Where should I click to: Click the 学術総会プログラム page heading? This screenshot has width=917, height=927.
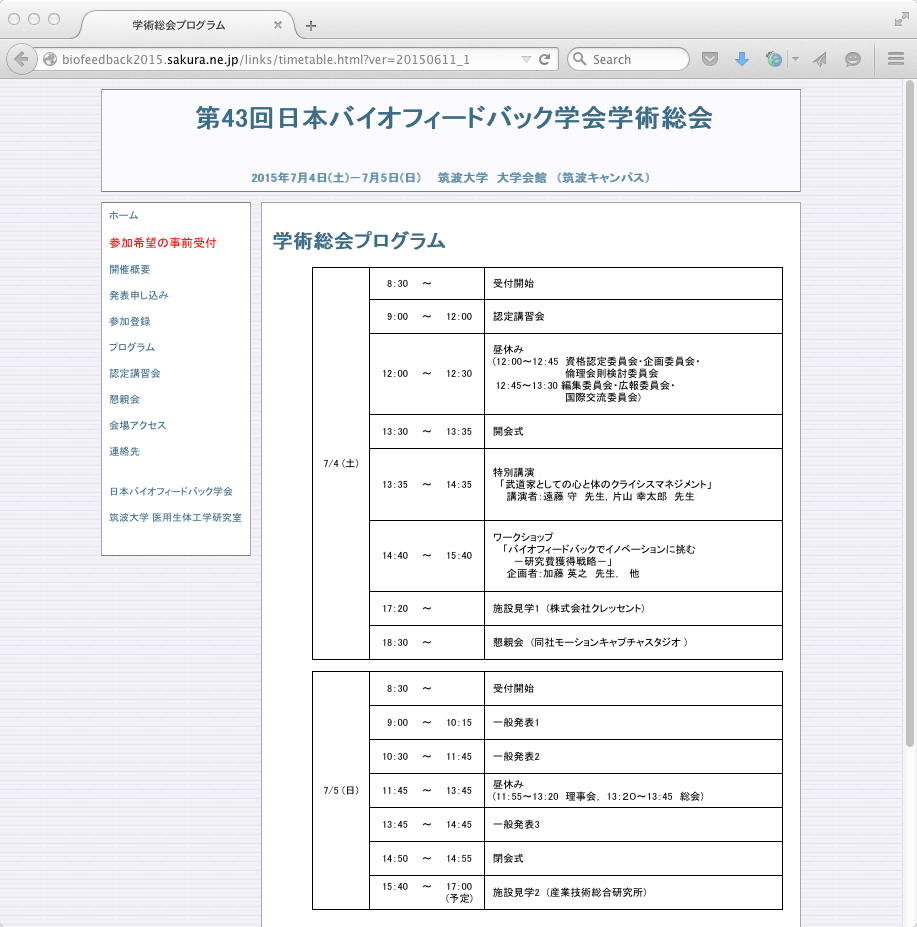click(x=359, y=241)
